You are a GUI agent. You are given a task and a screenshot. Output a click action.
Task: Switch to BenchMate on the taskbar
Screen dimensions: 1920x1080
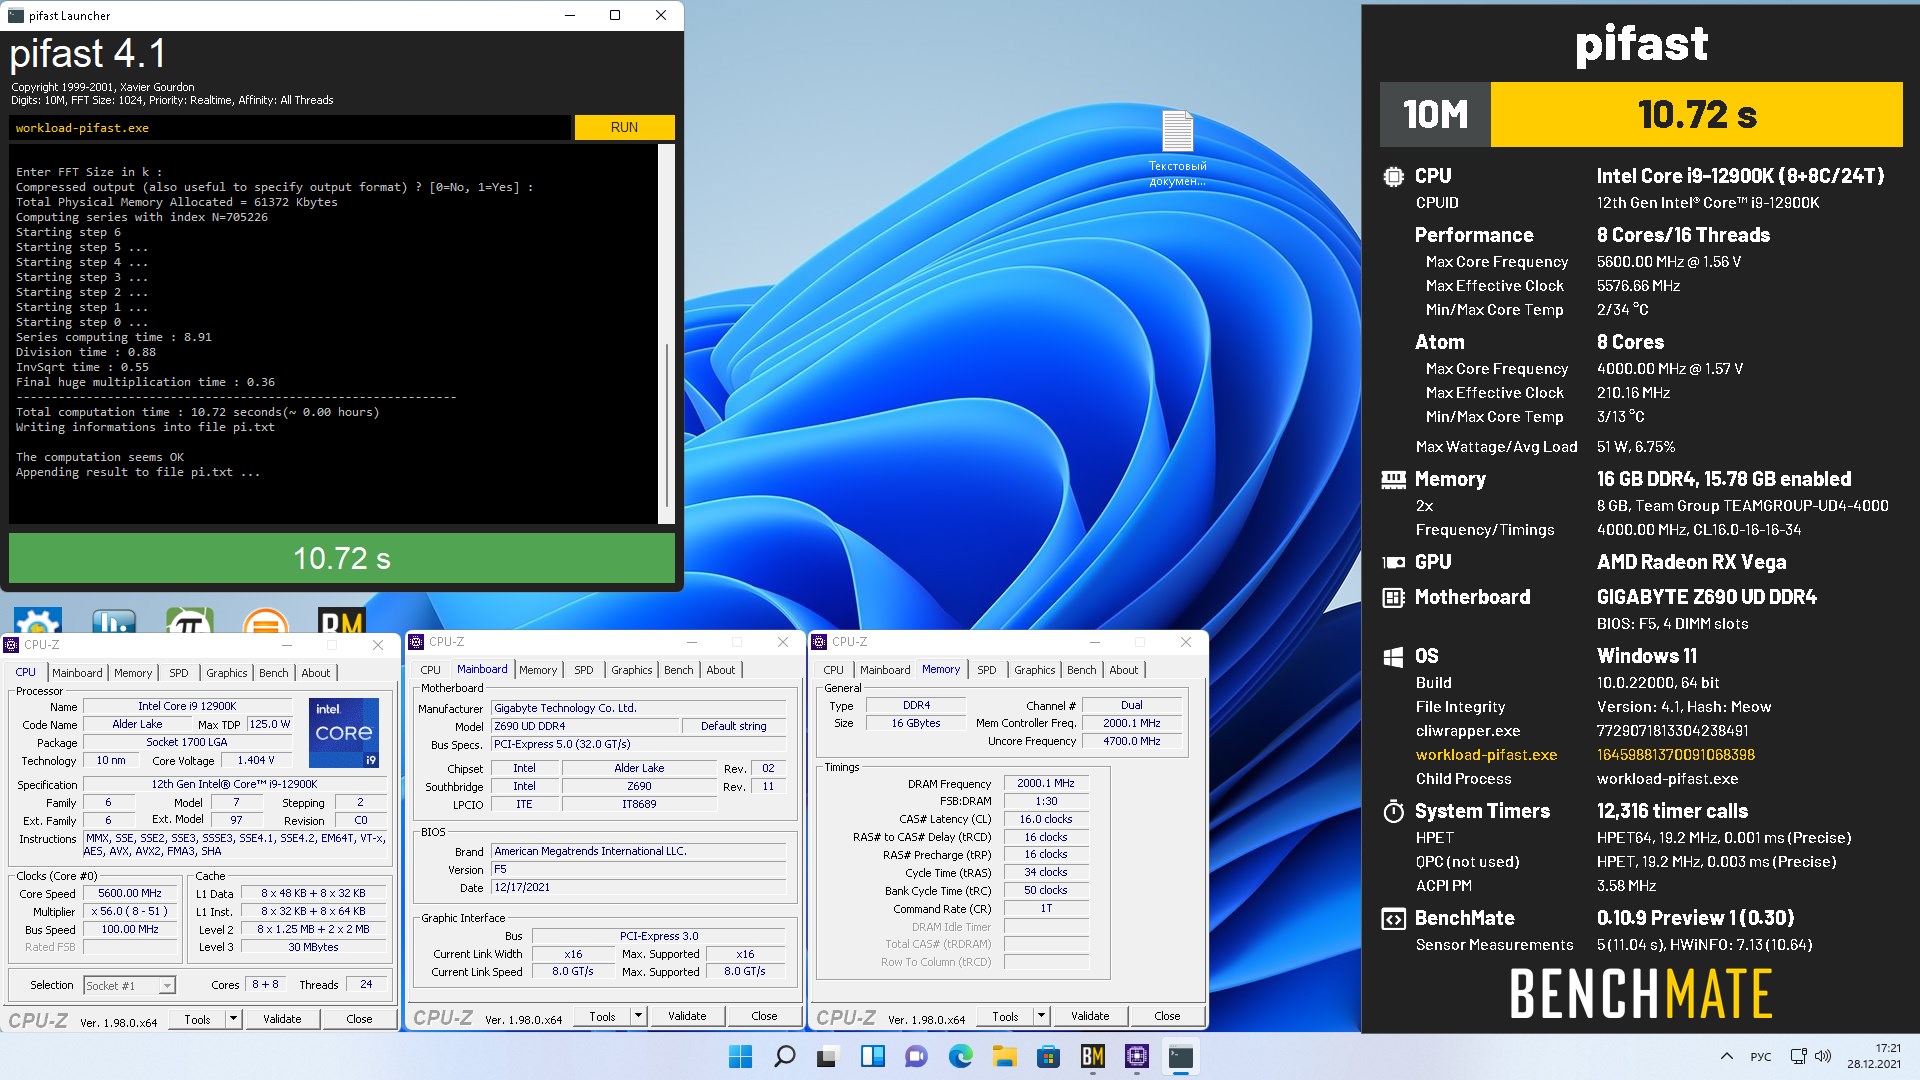click(x=1092, y=1056)
